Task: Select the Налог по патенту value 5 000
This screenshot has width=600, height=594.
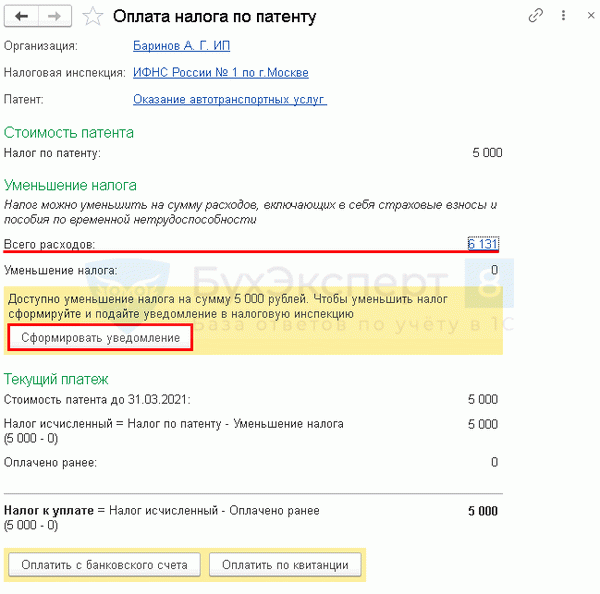Action: (x=487, y=153)
